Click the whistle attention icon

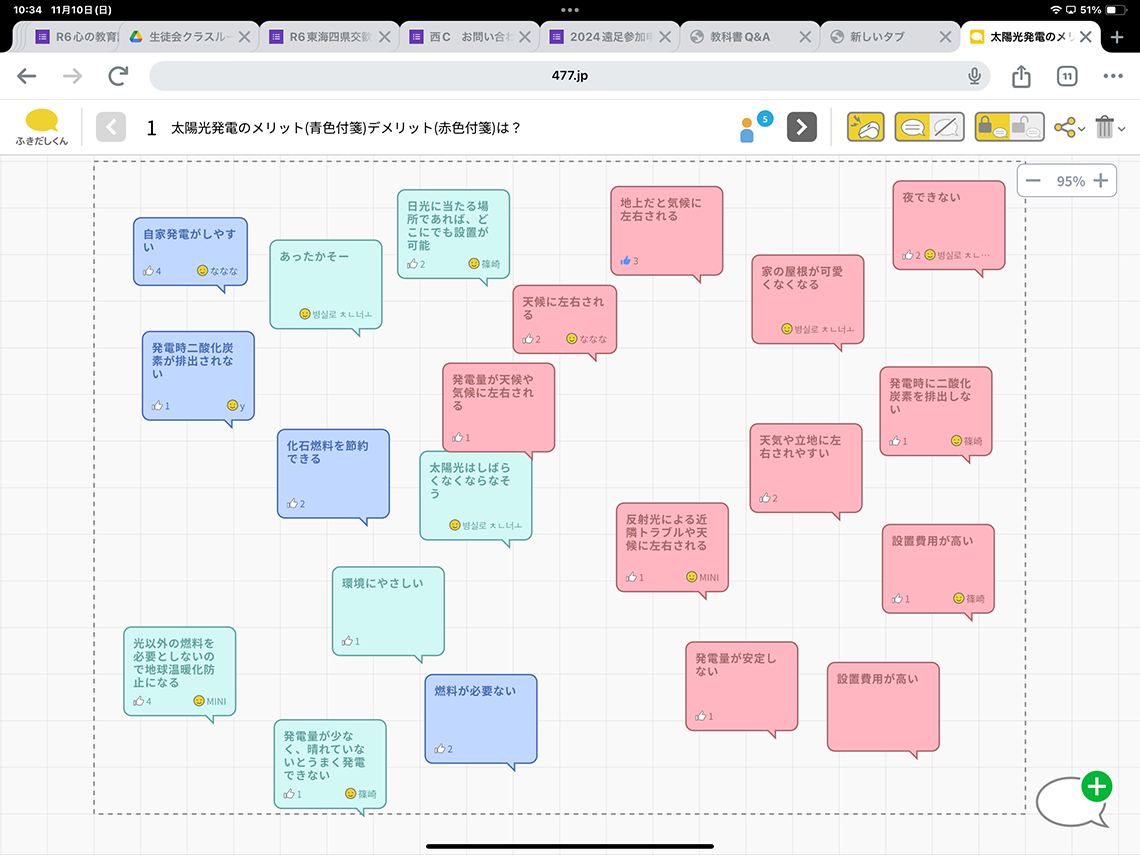click(865, 127)
